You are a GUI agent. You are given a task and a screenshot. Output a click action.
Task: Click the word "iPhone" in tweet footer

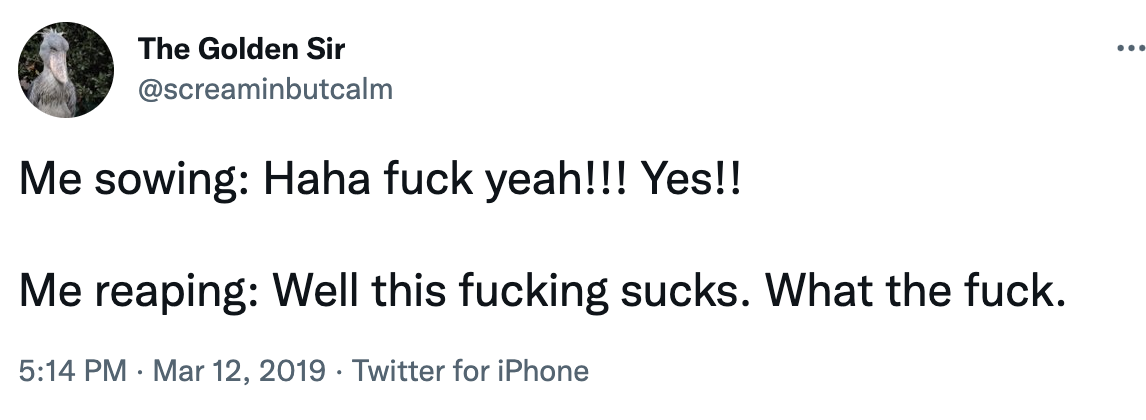[x=542, y=372]
